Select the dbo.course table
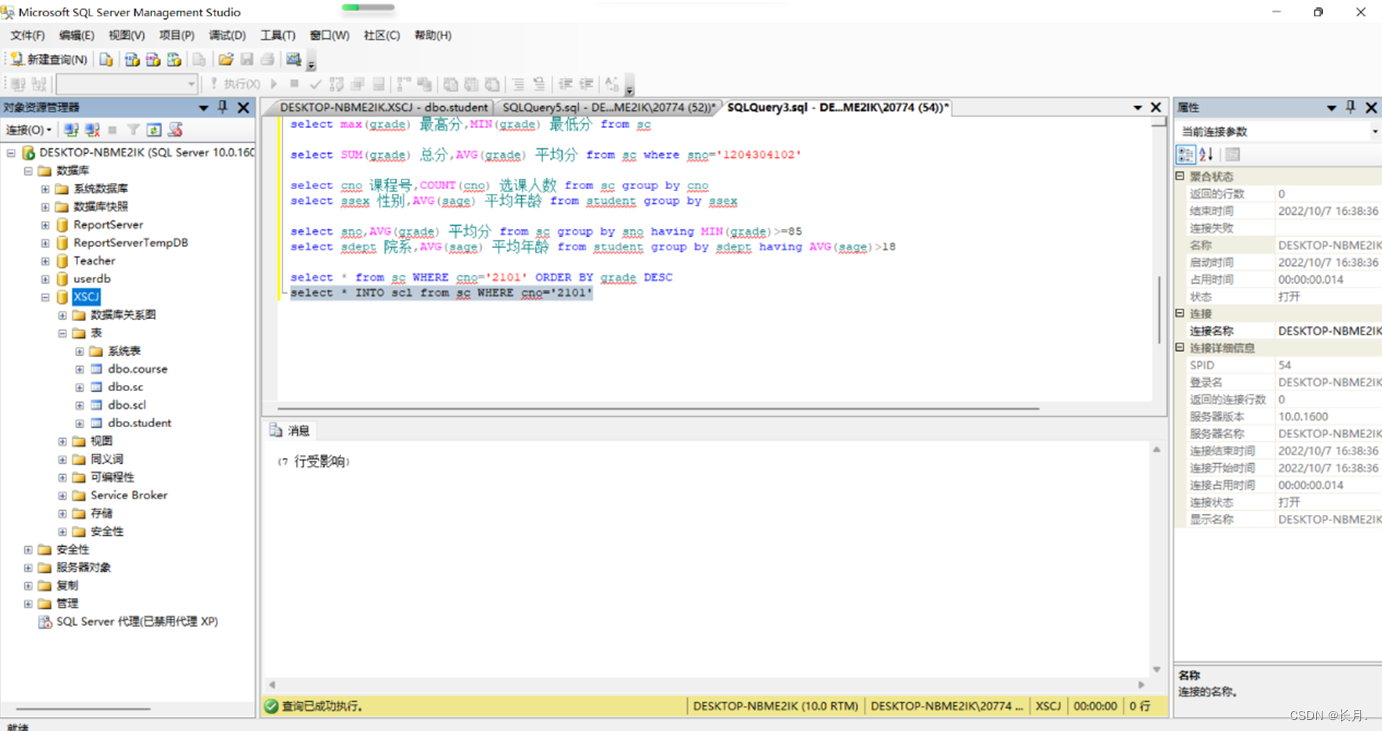This screenshot has height=731, width=1382. 137,369
